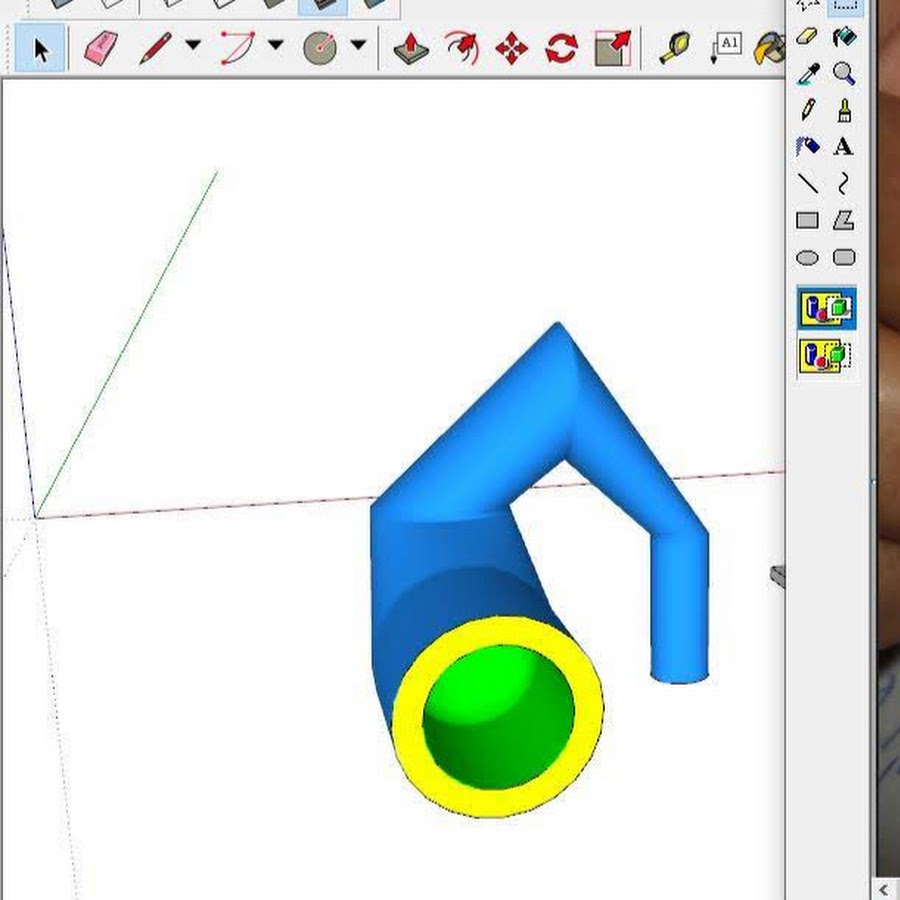Select the SketchUp Select arrow tool

tap(41, 48)
